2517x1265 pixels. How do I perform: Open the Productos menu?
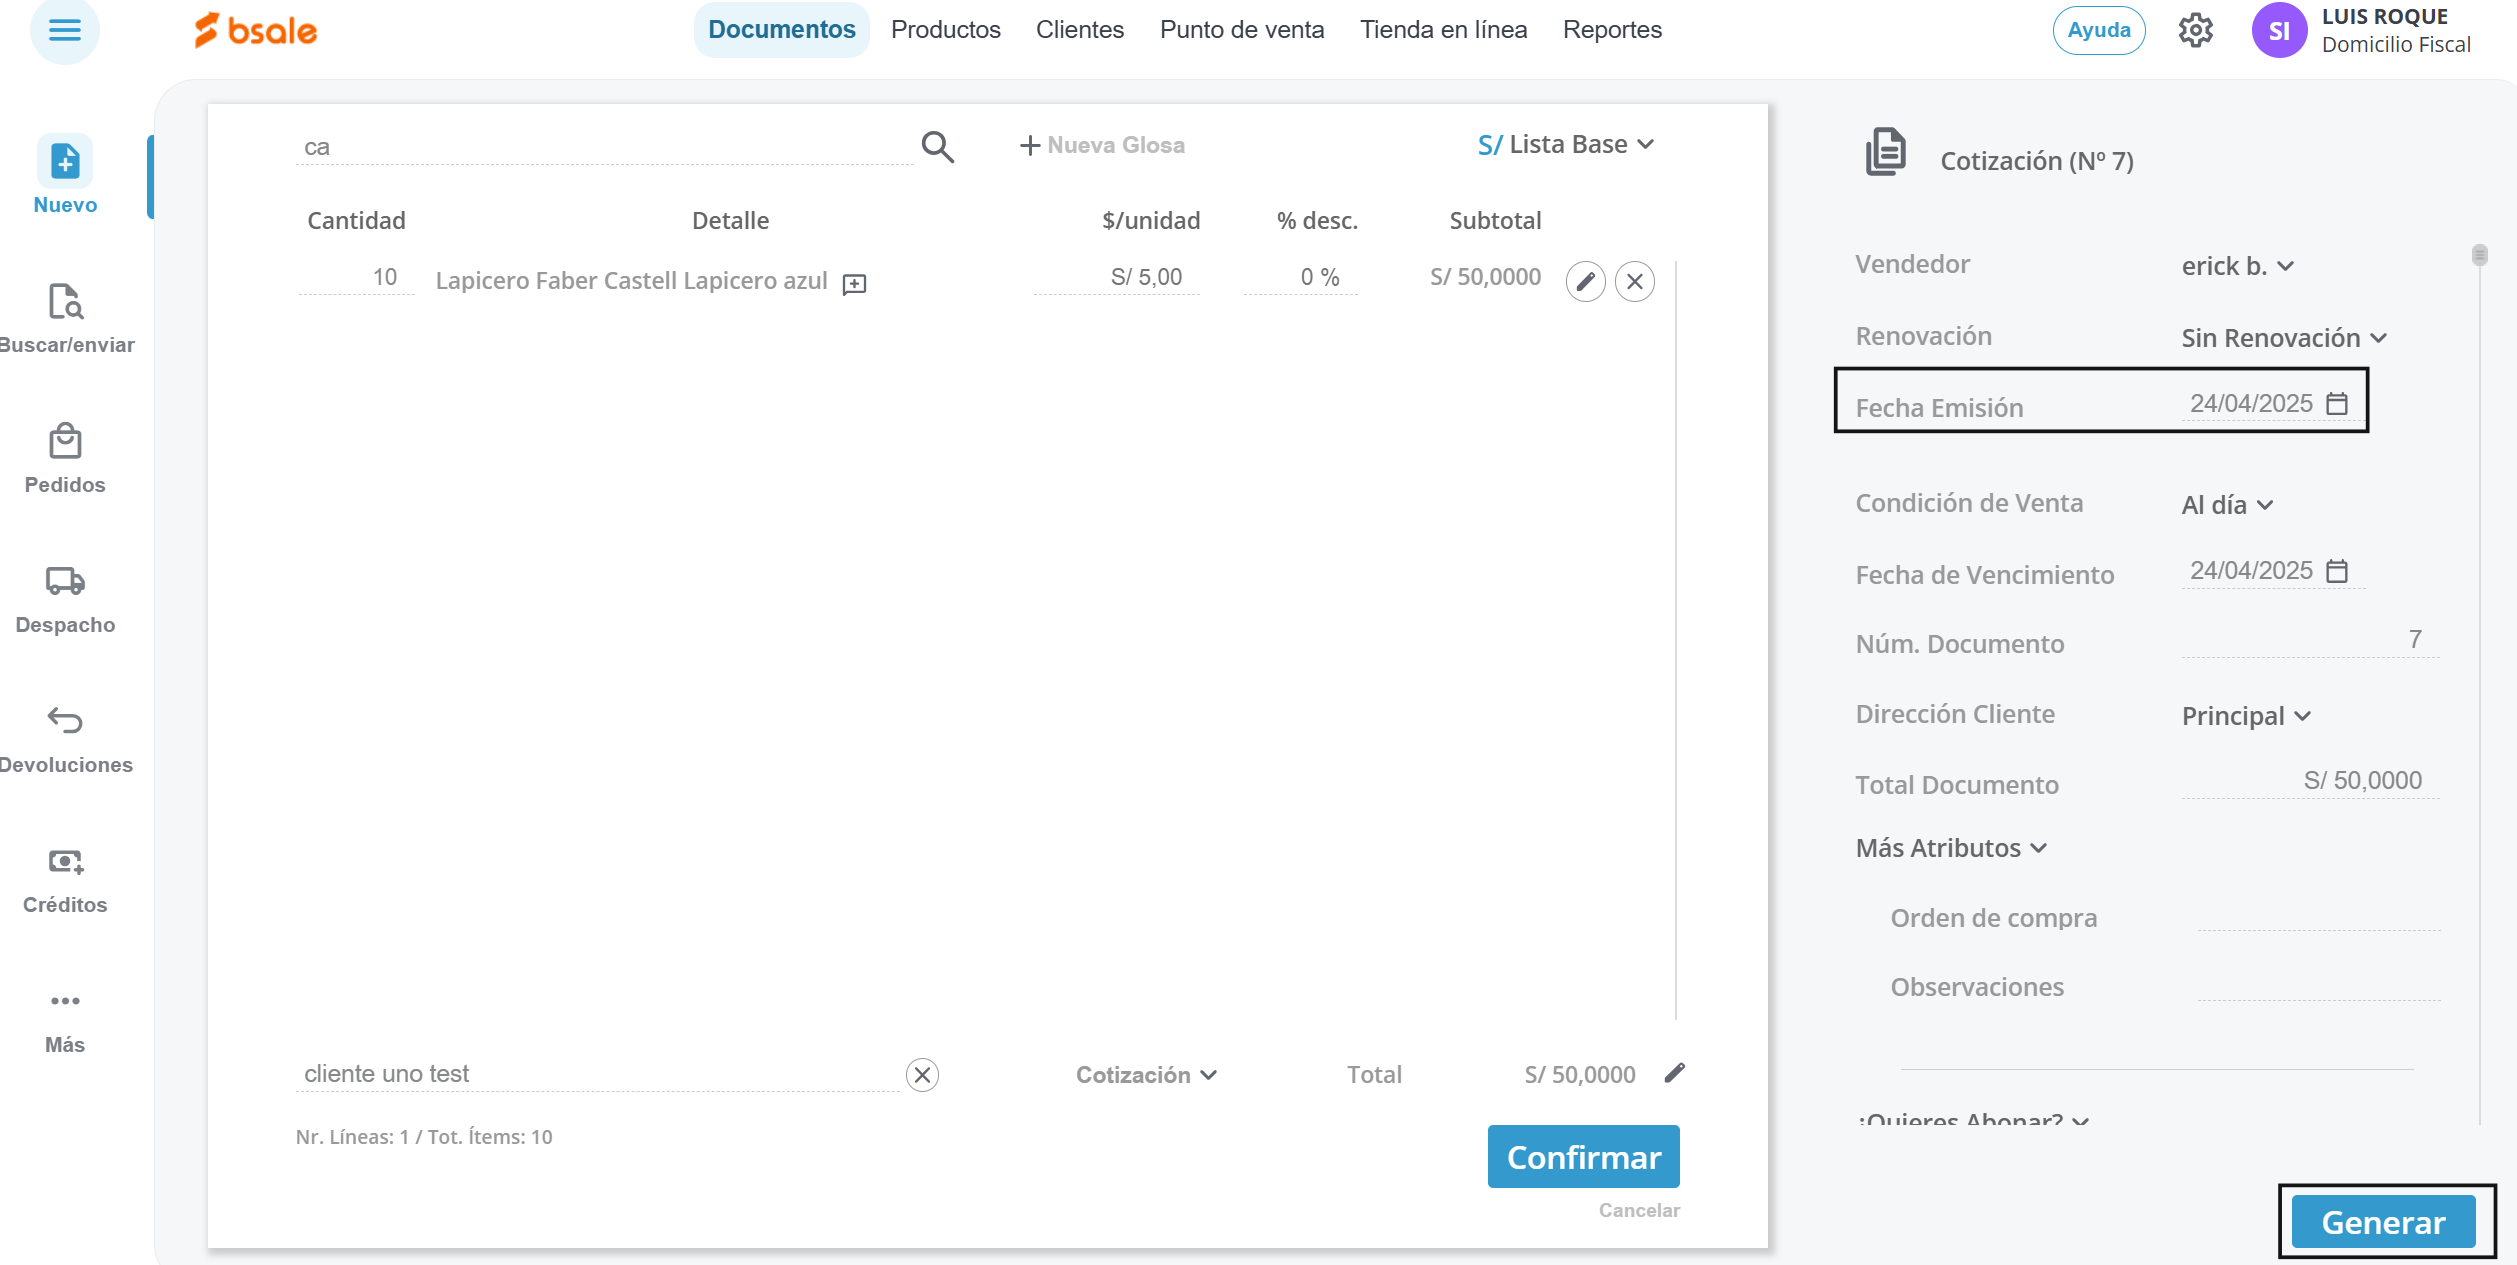pyautogui.click(x=945, y=30)
